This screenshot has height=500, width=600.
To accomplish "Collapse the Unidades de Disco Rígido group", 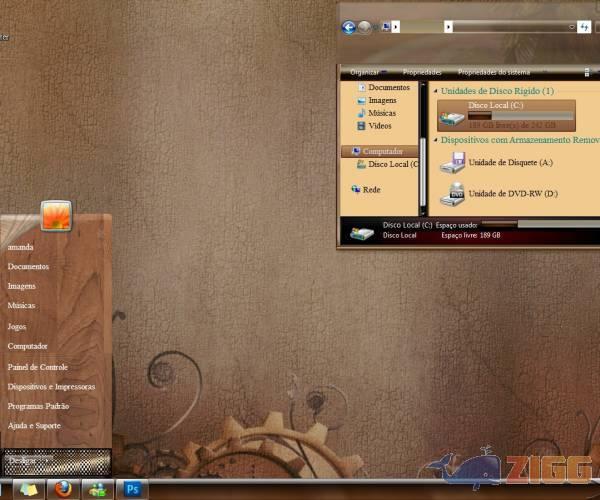I will tap(435, 91).
